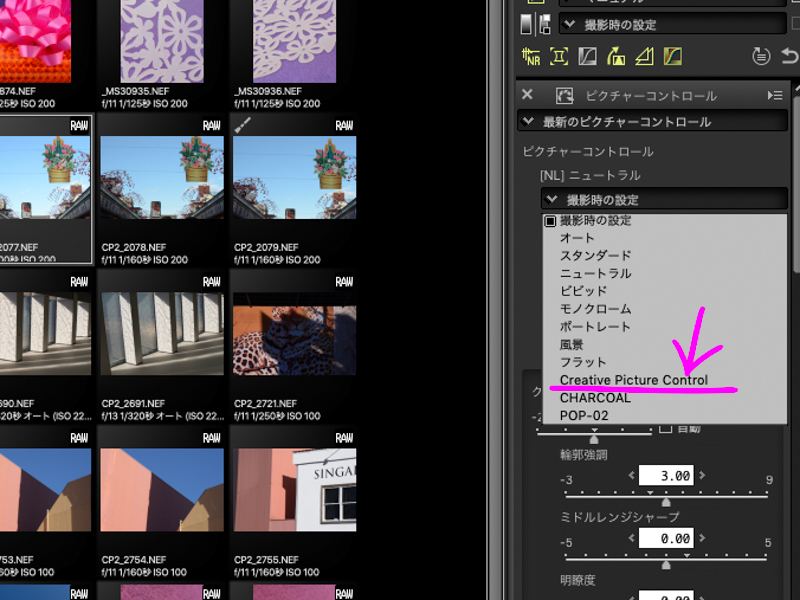
Task: Click the RAW badge on CP2_2721.NEF thumbnail
Action: (344, 282)
